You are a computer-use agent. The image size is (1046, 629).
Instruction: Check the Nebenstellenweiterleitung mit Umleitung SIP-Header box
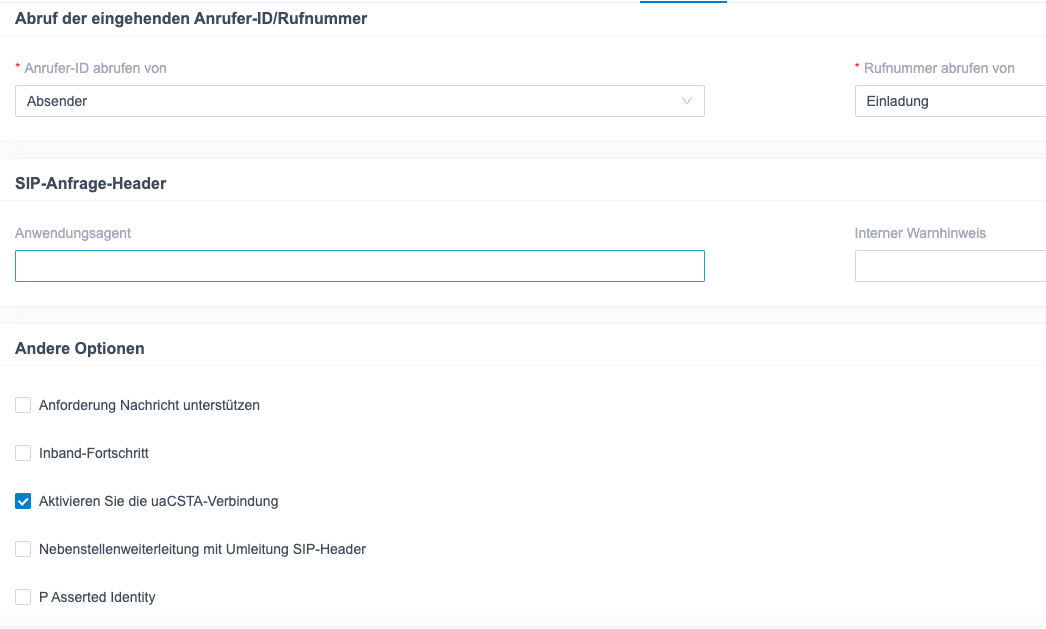[23, 549]
